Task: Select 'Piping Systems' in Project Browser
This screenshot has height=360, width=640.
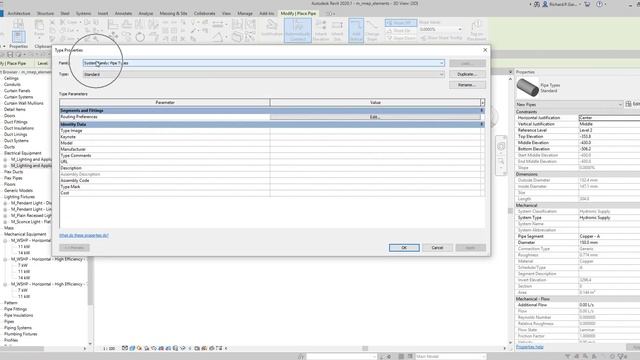Action: pos(18,328)
